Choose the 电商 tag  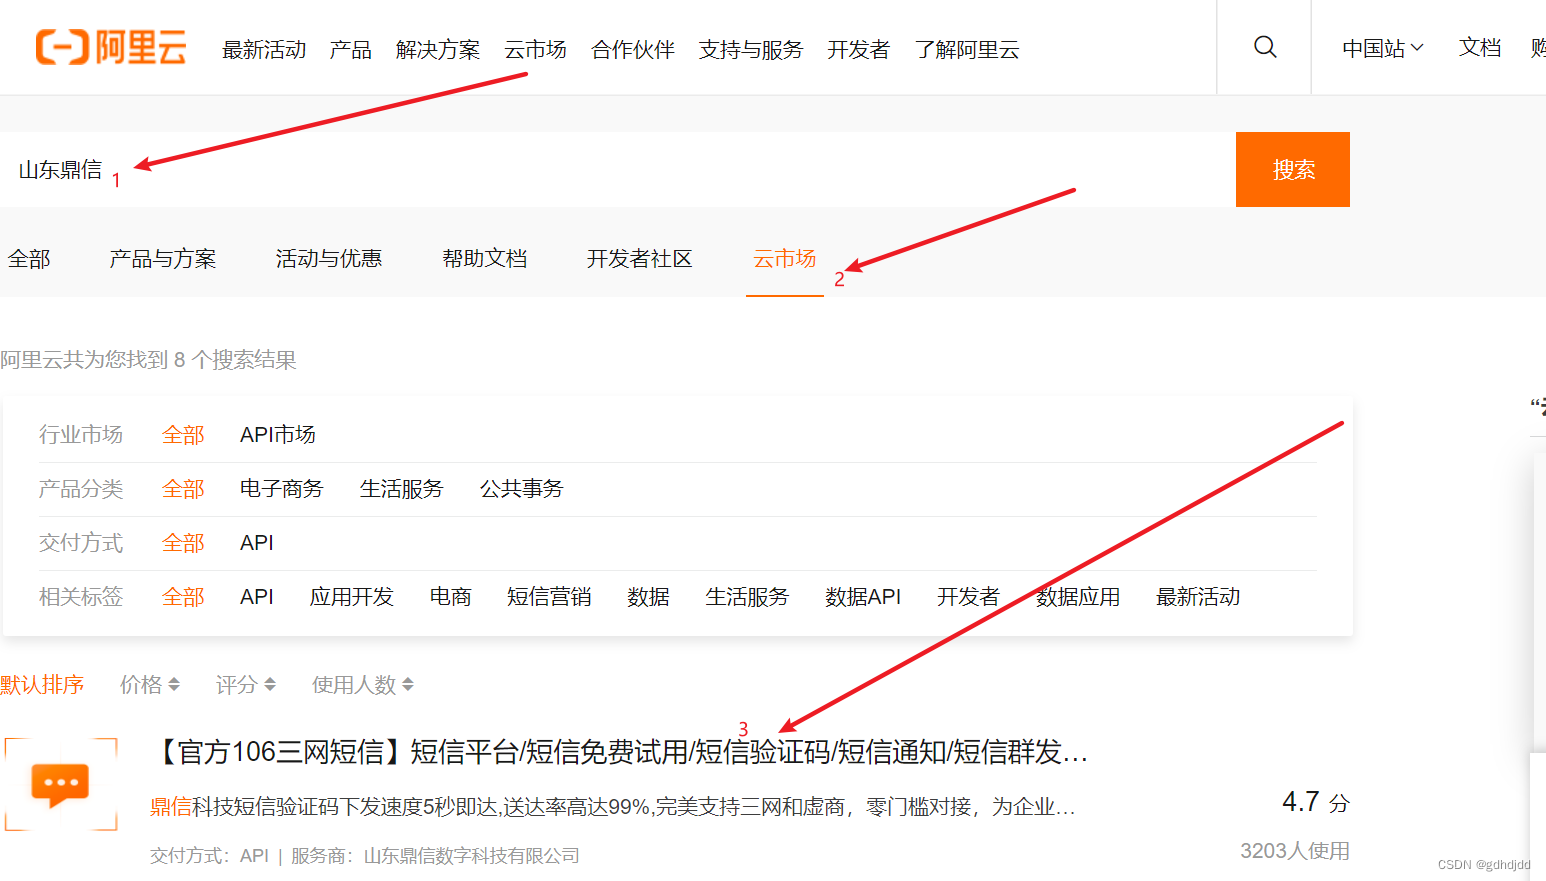pos(451,597)
